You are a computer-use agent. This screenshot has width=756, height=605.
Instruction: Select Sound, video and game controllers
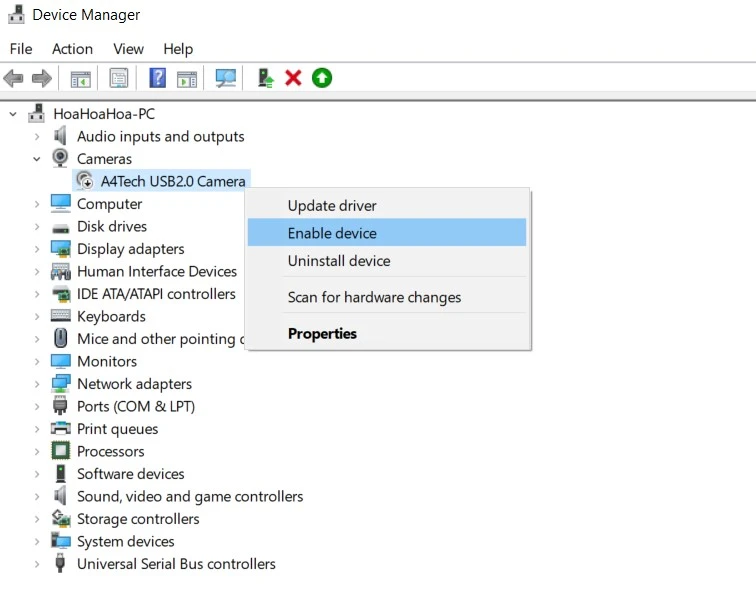pyautogui.click(x=189, y=496)
